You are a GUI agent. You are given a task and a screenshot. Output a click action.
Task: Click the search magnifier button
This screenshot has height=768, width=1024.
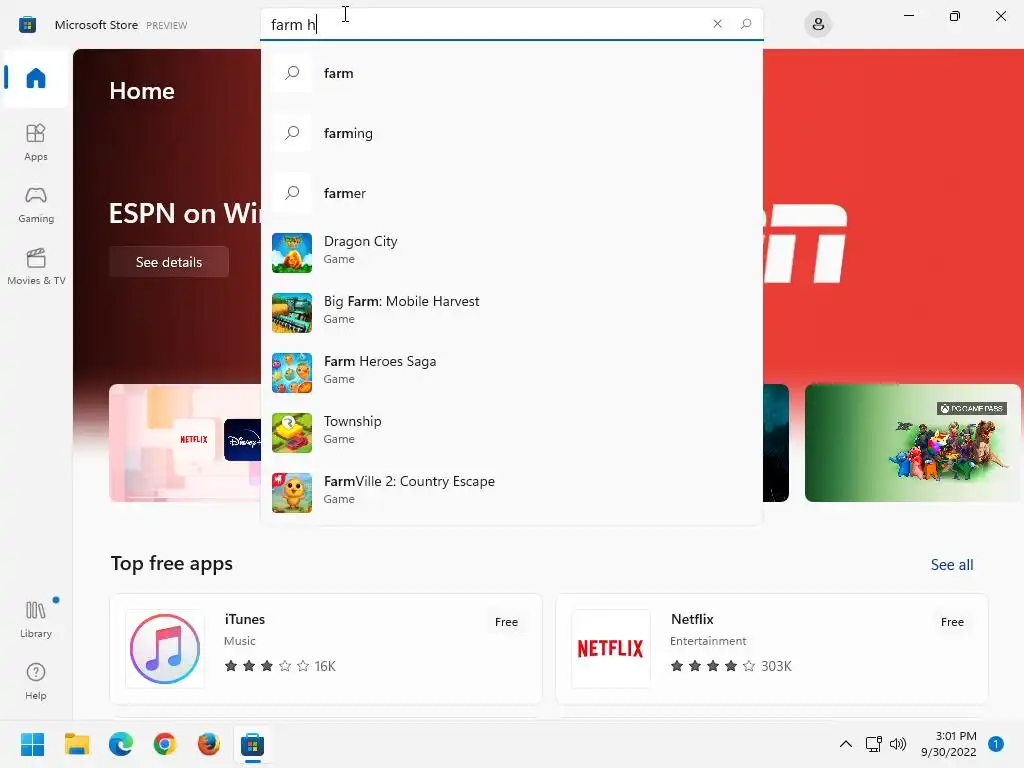[x=746, y=24]
